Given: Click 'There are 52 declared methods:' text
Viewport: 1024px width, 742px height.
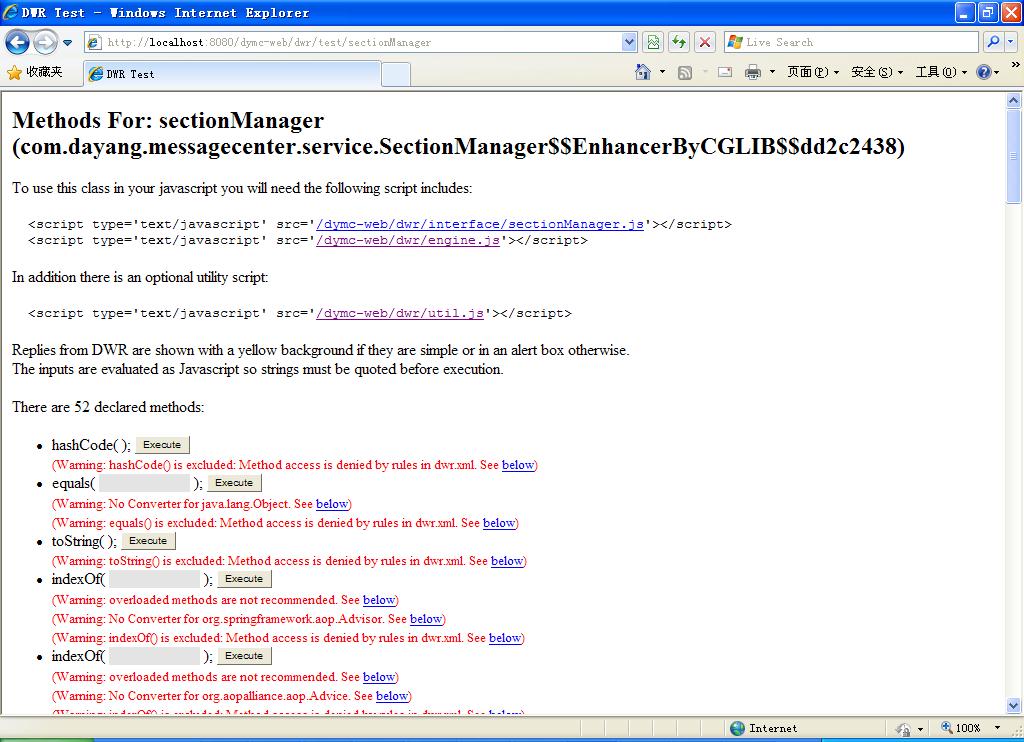Looking at the screenshot, I should [x=108, y=408].
